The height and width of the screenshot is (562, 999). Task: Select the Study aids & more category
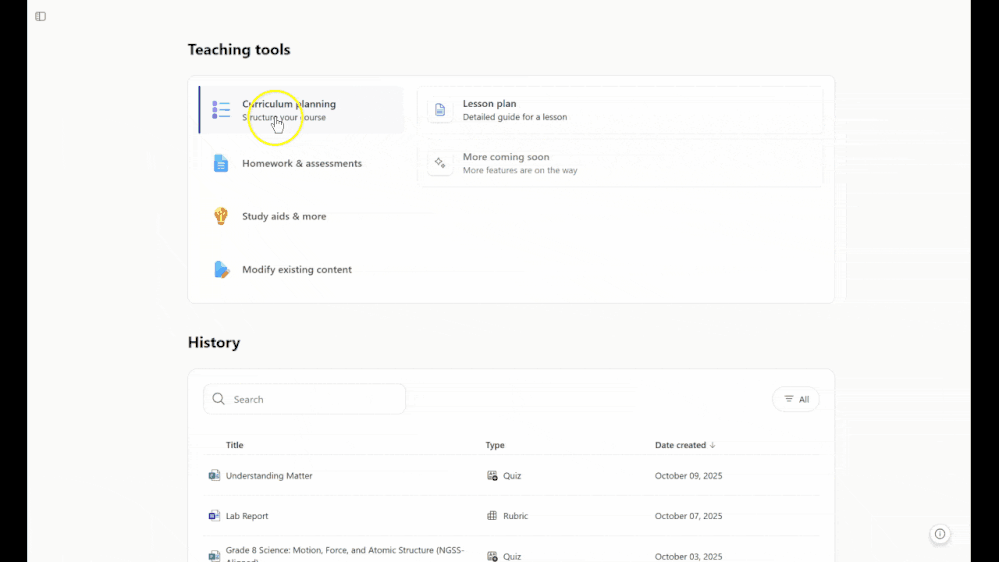[x=284, y=216]
